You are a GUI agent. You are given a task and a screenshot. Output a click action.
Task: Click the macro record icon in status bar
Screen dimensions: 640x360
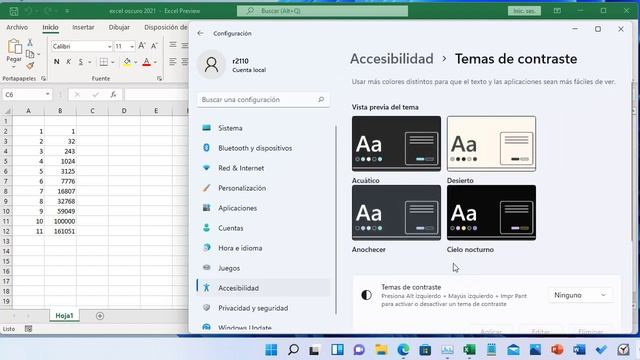(x=28, y=329)
